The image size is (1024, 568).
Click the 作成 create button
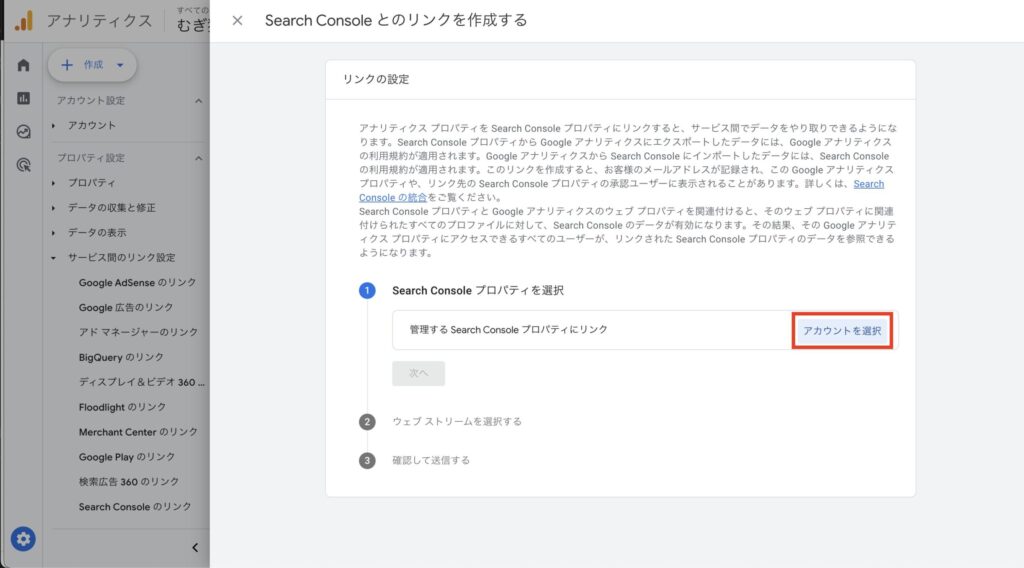[92, 65]
